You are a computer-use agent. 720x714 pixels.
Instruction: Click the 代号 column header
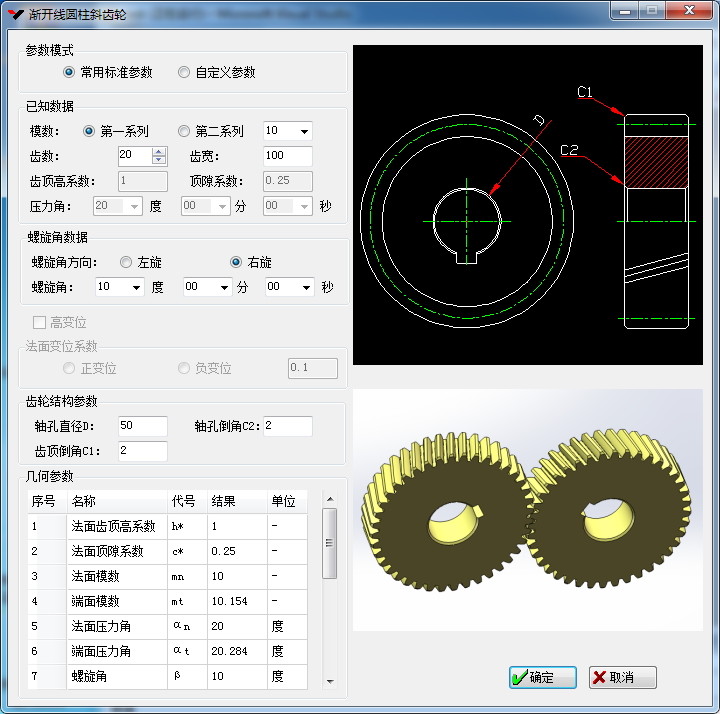pos(187,501)
